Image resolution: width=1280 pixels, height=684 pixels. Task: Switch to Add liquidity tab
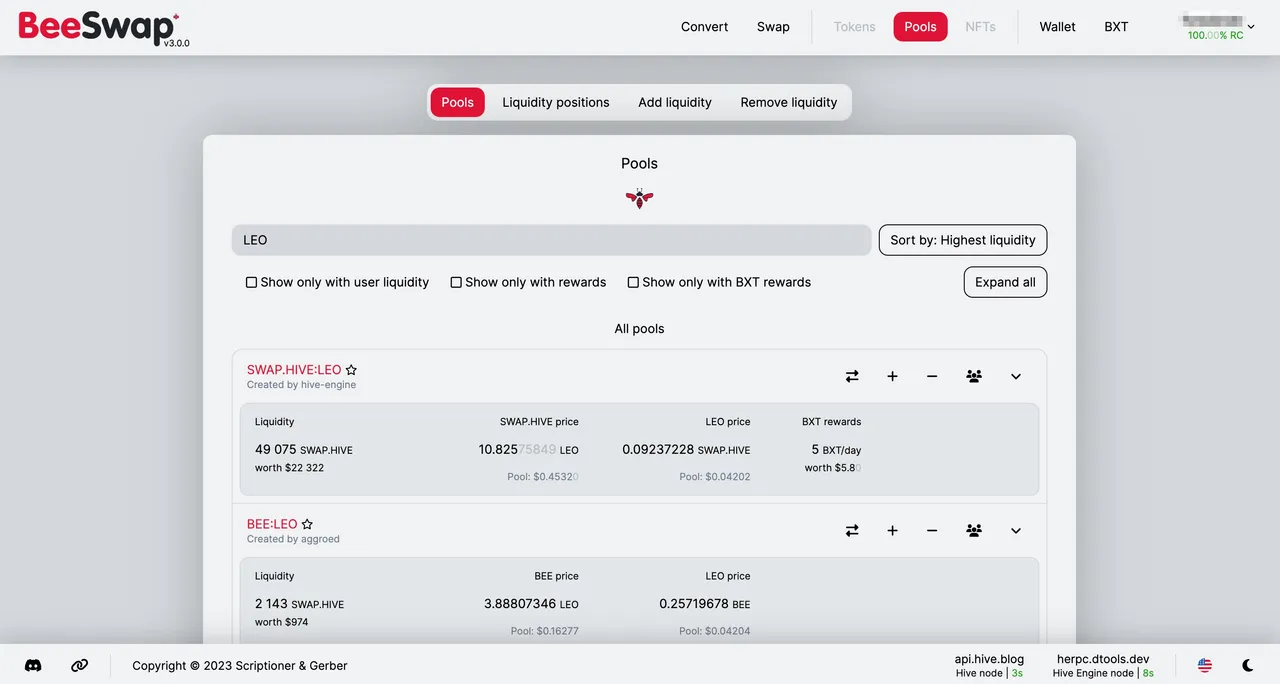675,102
